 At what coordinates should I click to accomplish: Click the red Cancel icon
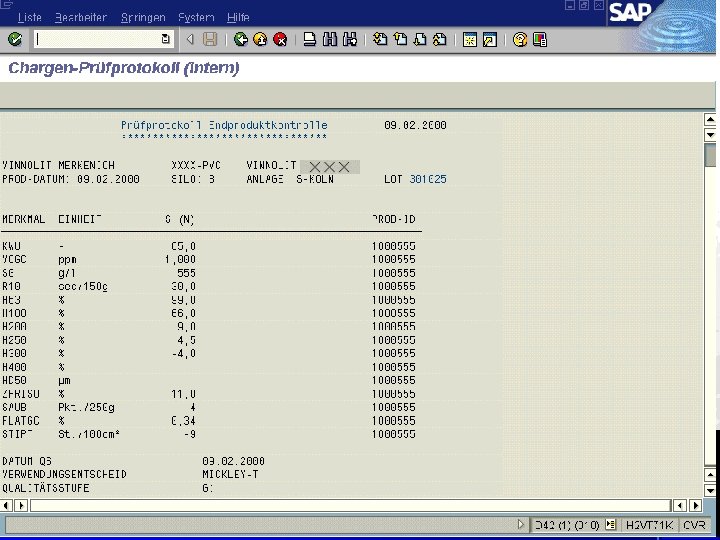click(x=280, y=39)
